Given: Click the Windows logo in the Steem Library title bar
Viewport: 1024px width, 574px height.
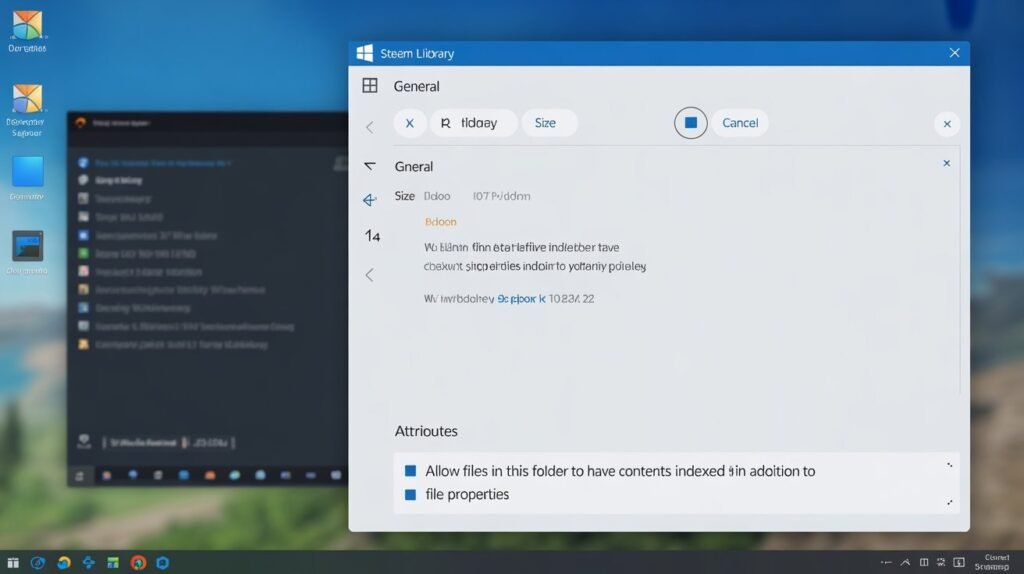Looking at the screenshot, I should (364, 53).
